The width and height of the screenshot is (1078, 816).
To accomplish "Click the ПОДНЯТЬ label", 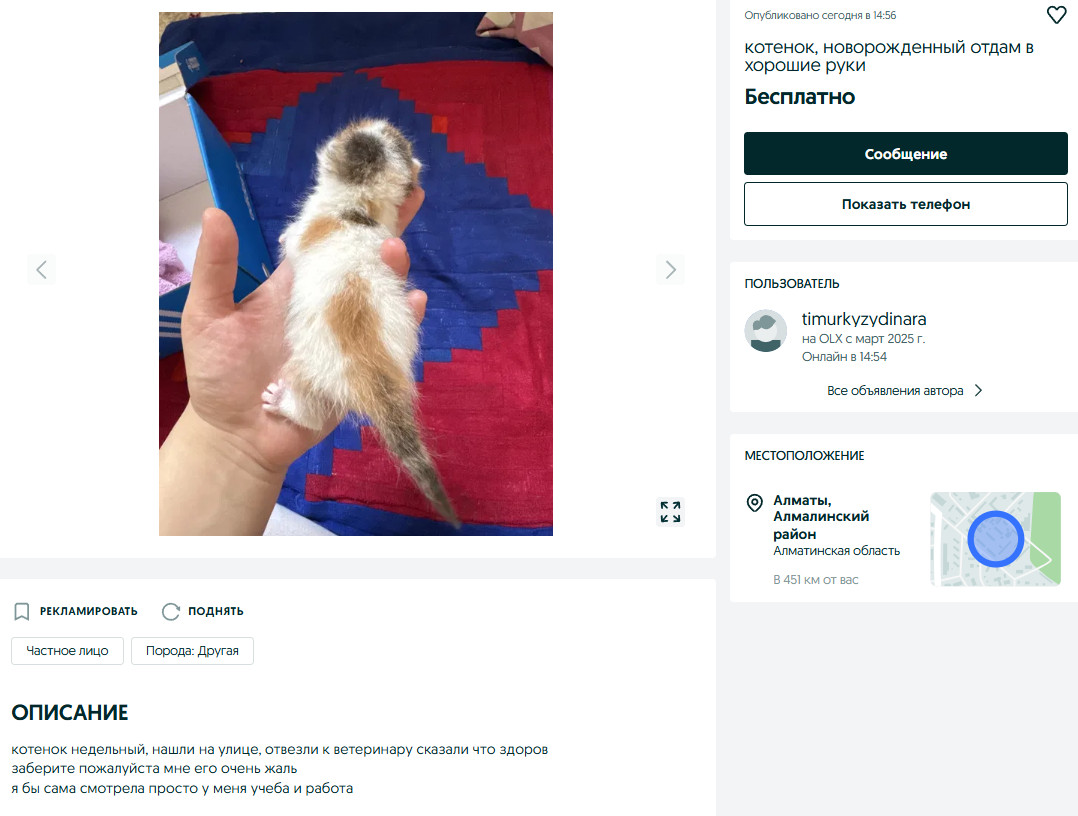I will tap(216, 611).
